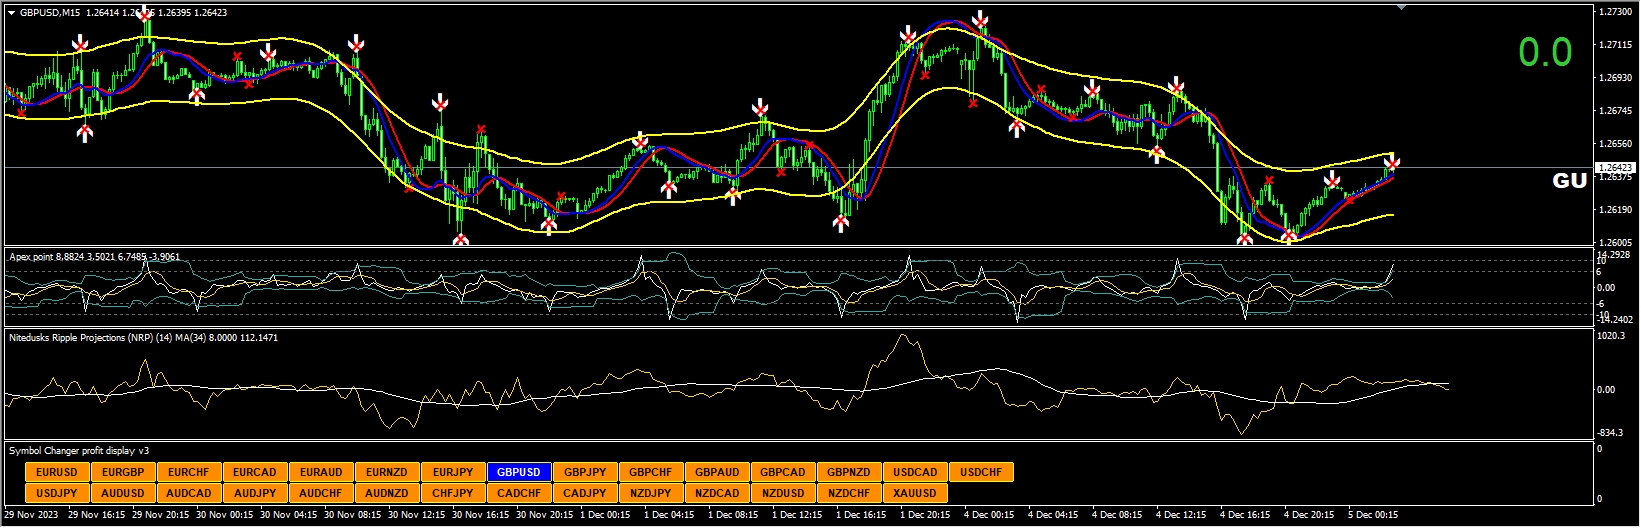Choose the GBPJPY symbol button
The height and width of the screenshot is (528, 1641).
point(585,472)
